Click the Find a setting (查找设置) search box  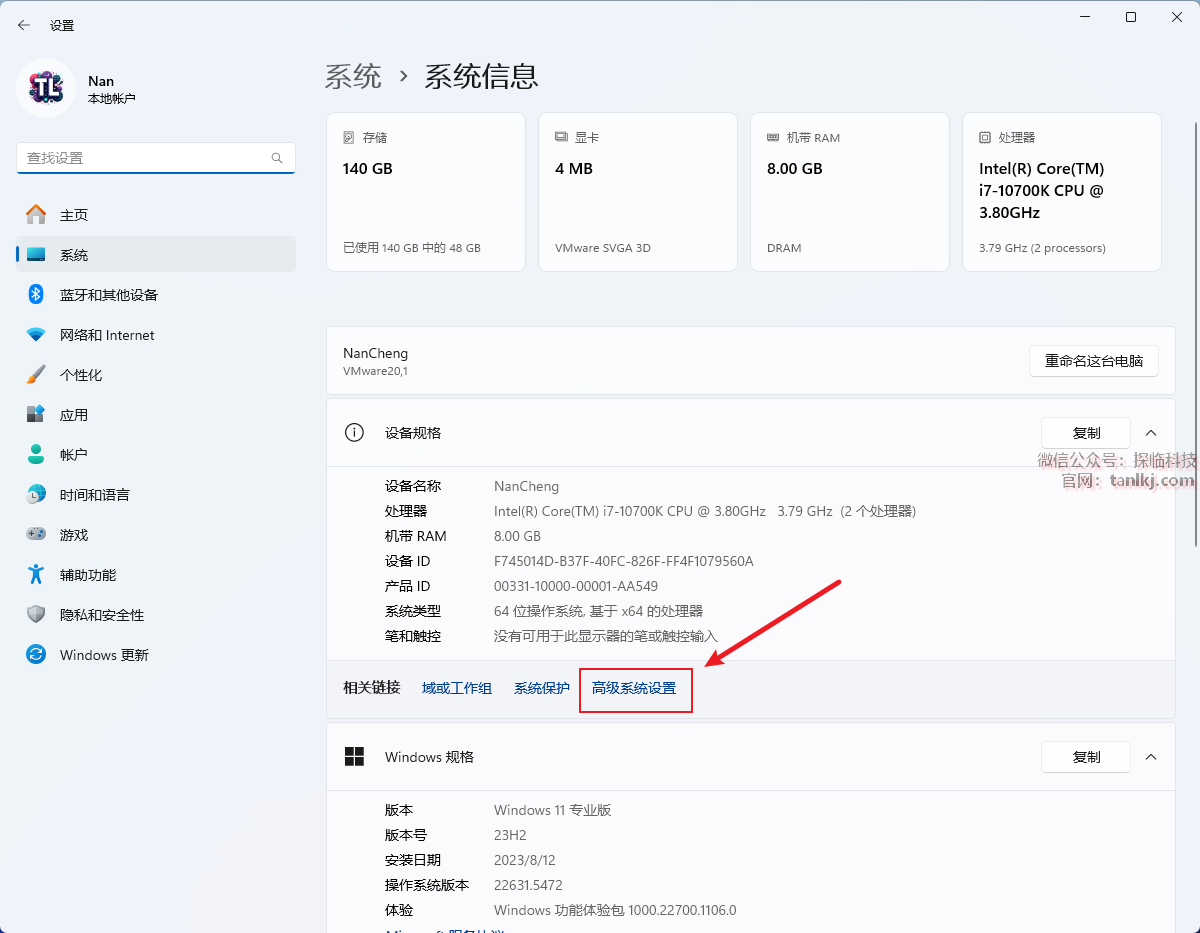(145, 158)
